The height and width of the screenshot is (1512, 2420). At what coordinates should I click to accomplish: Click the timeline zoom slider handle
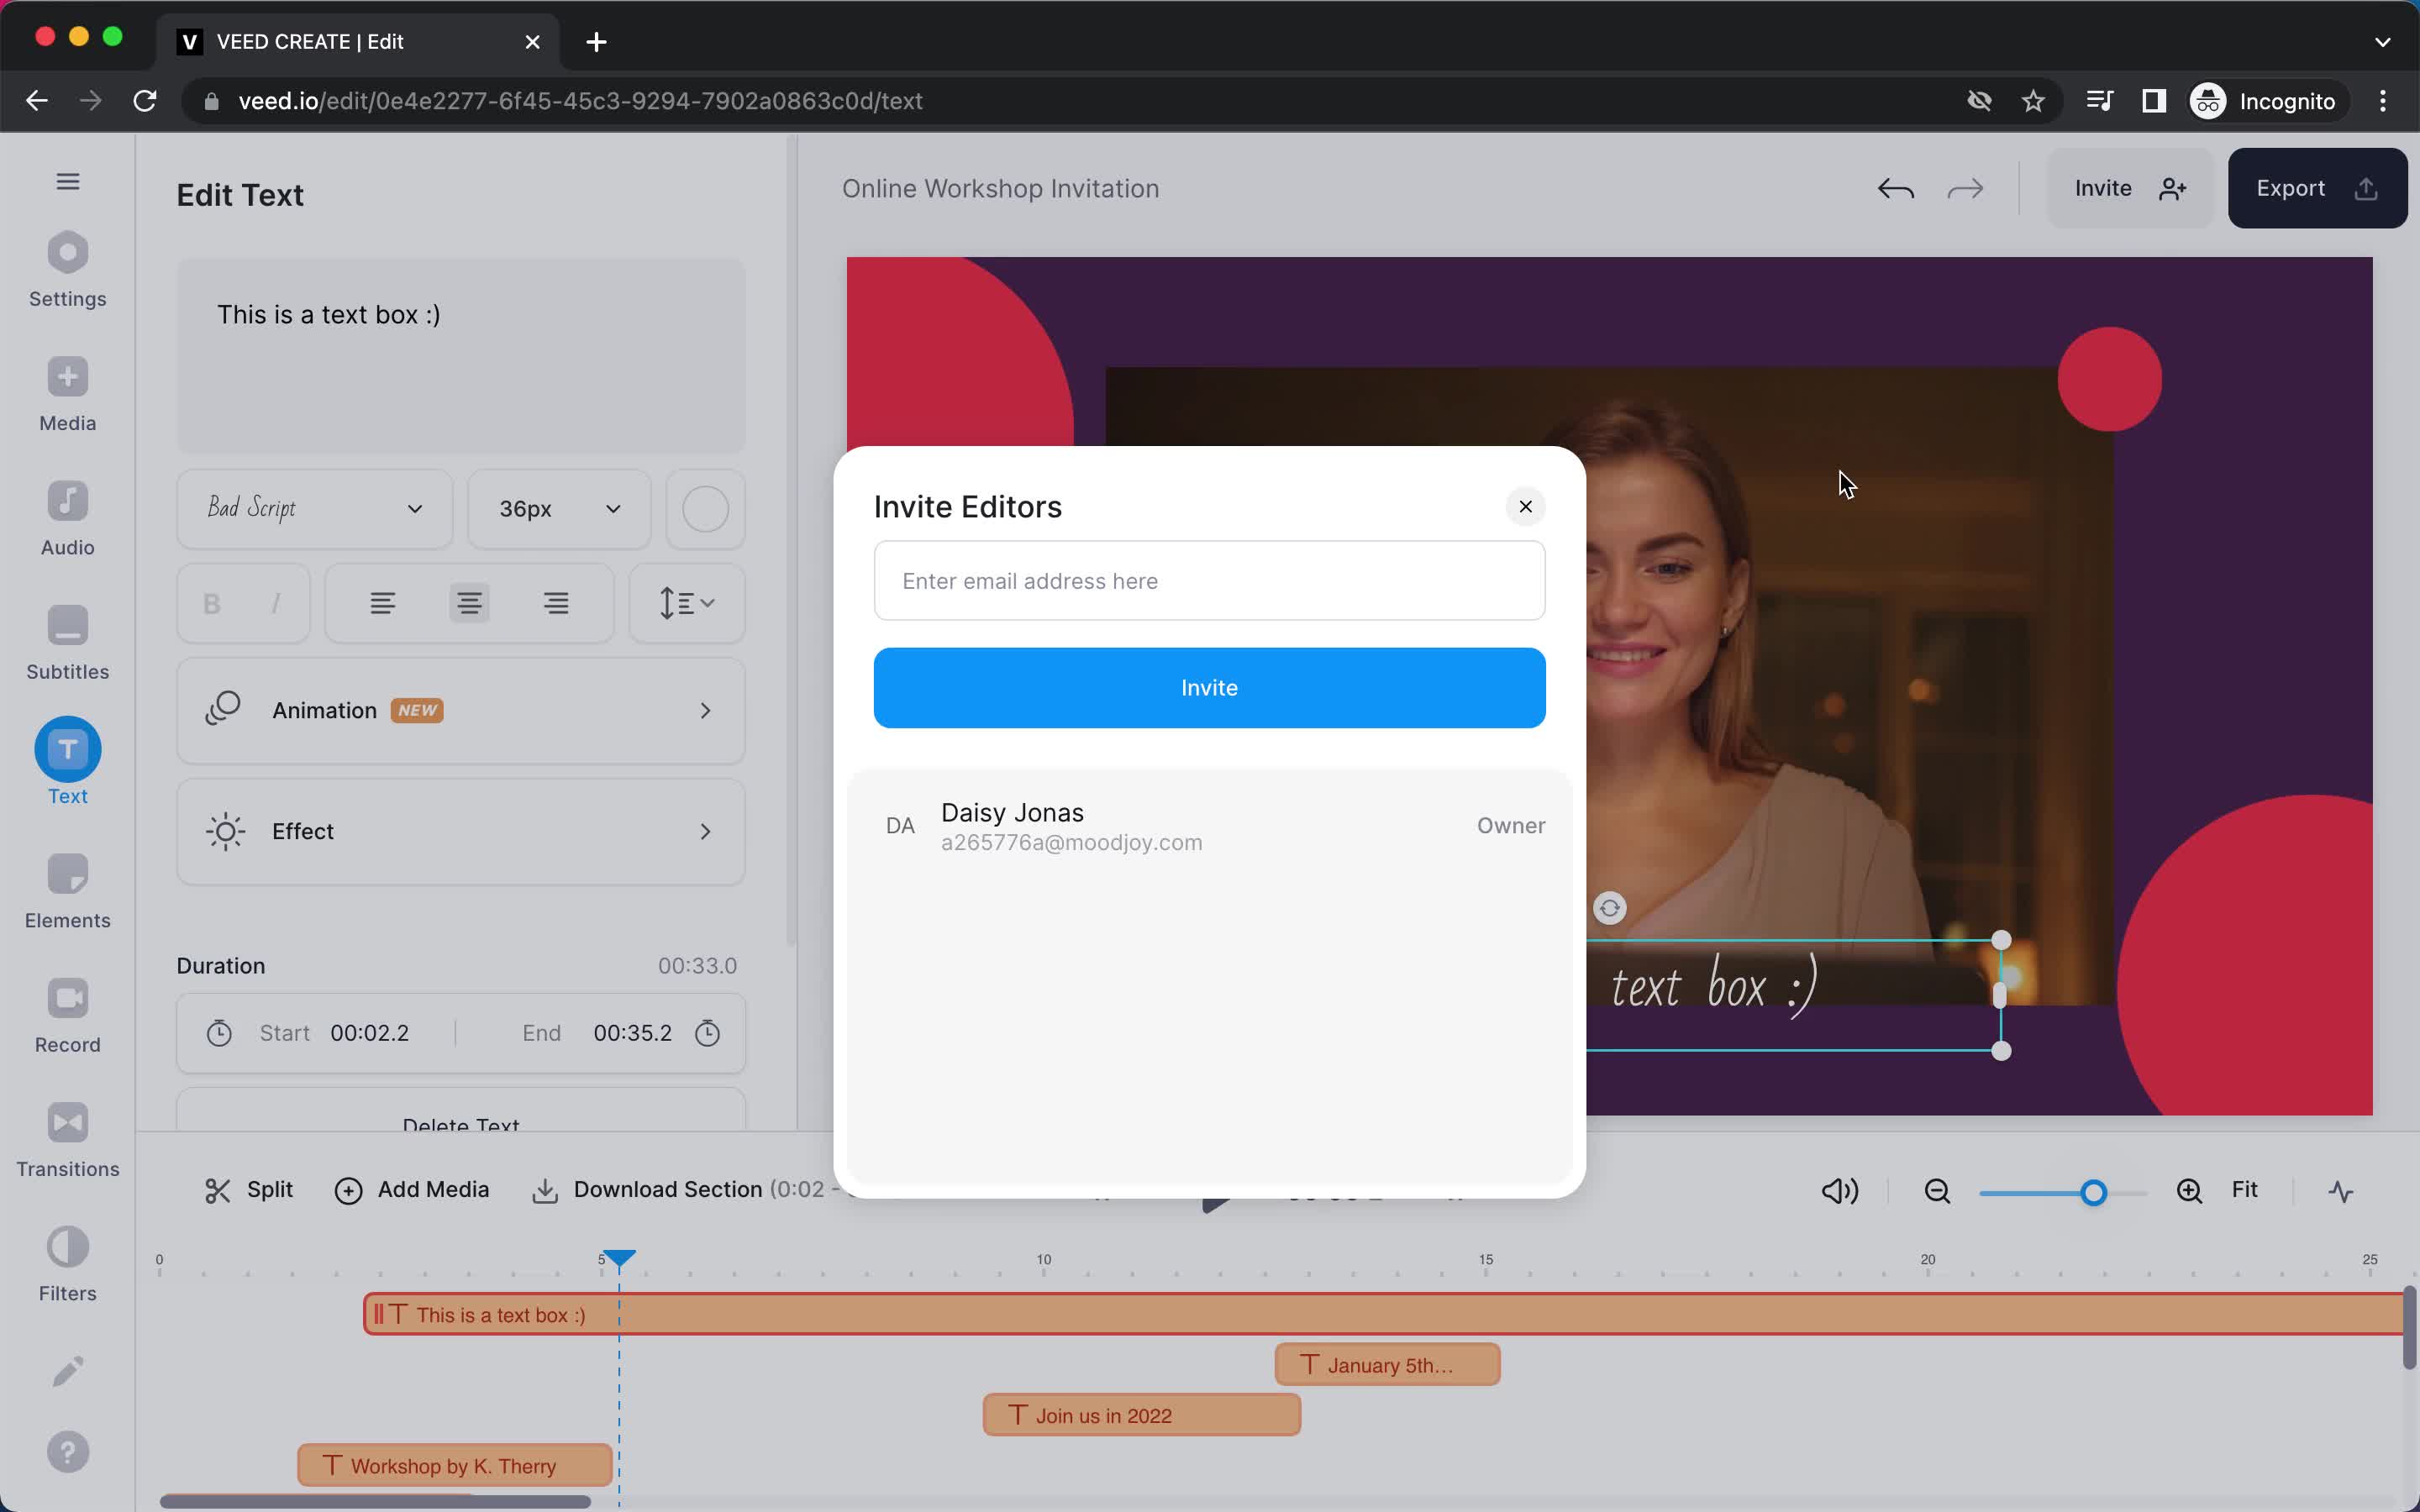(x=2093, y=1192)
